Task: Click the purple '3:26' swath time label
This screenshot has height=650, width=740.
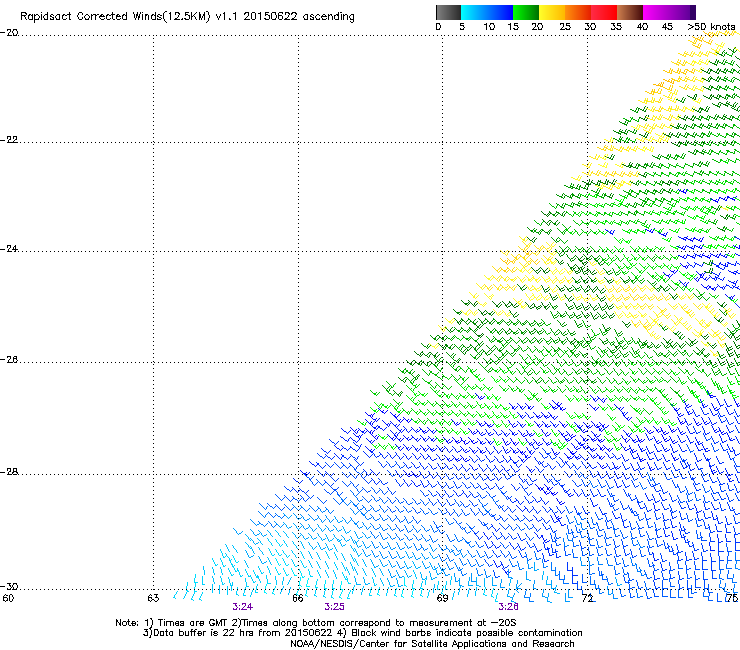Action: tap(508, 607)
